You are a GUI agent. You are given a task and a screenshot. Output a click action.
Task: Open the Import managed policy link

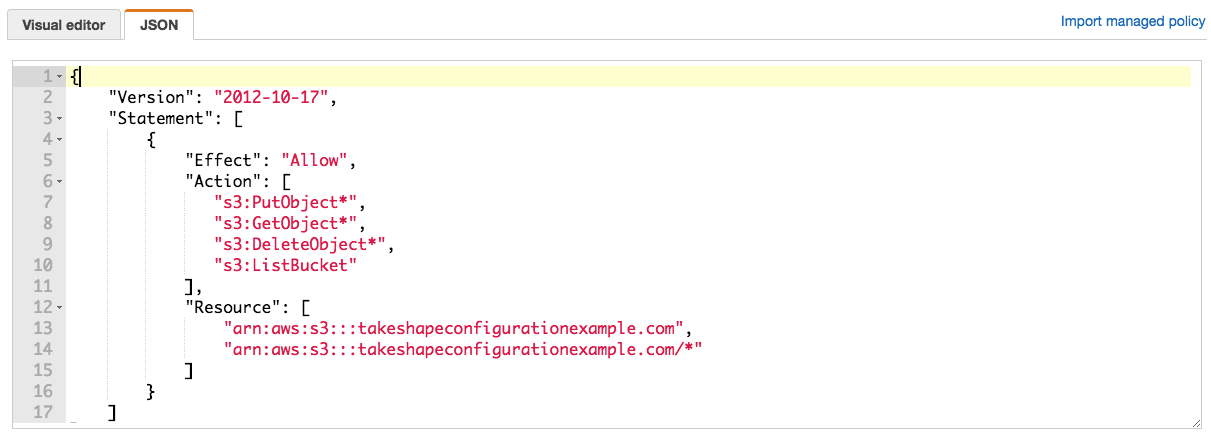[x=1133, y=21]
